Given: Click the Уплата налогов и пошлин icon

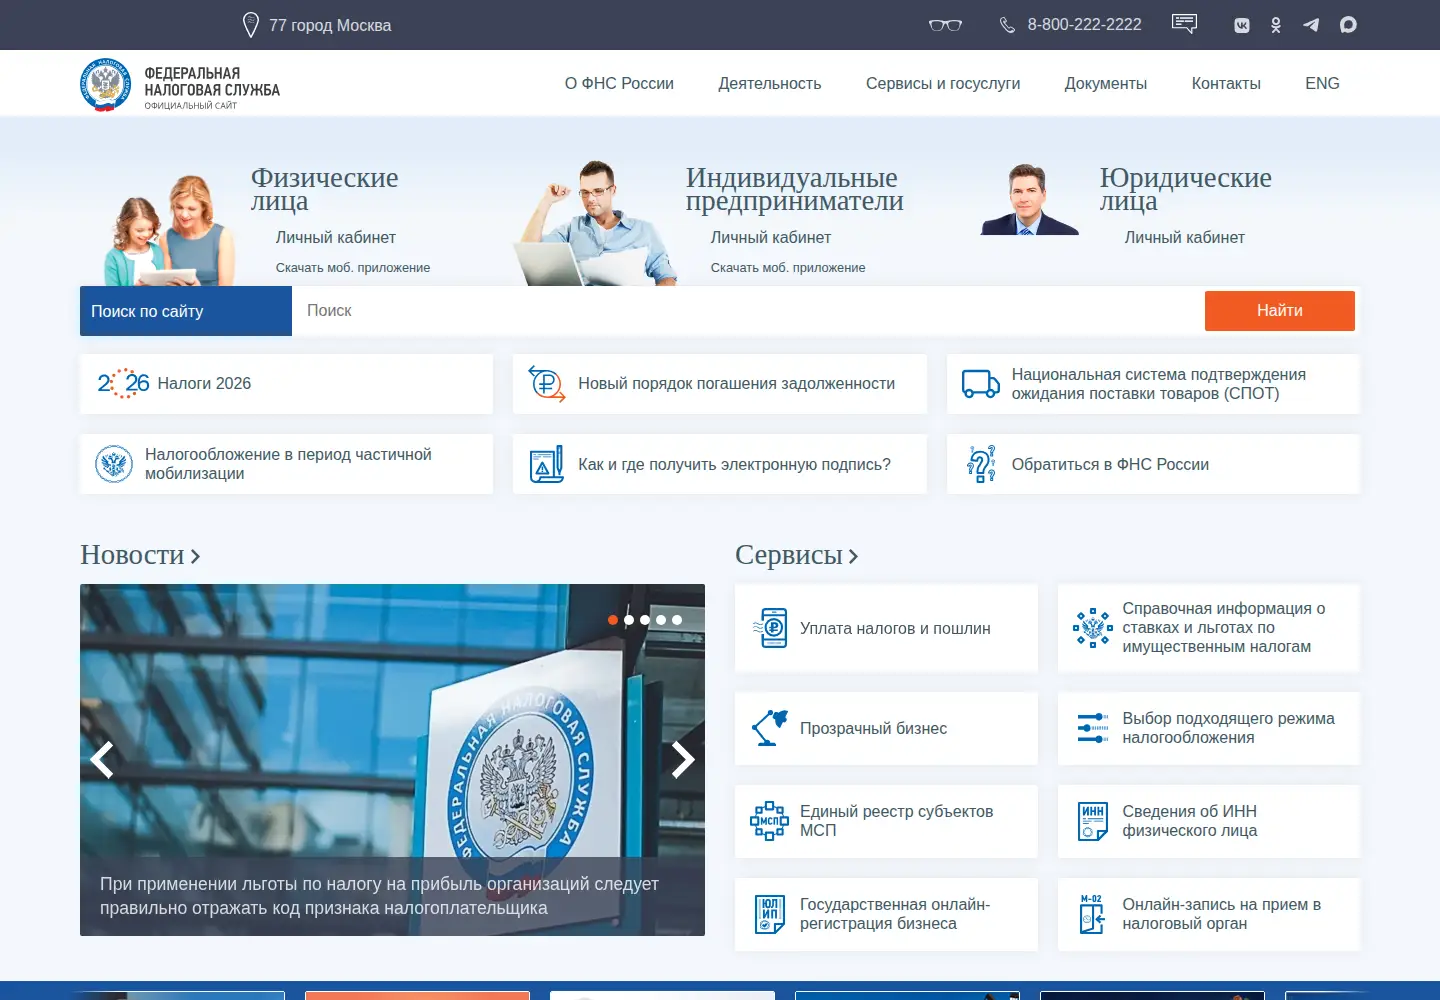Looking at the screenshot, I should click(x=770, y=628).
